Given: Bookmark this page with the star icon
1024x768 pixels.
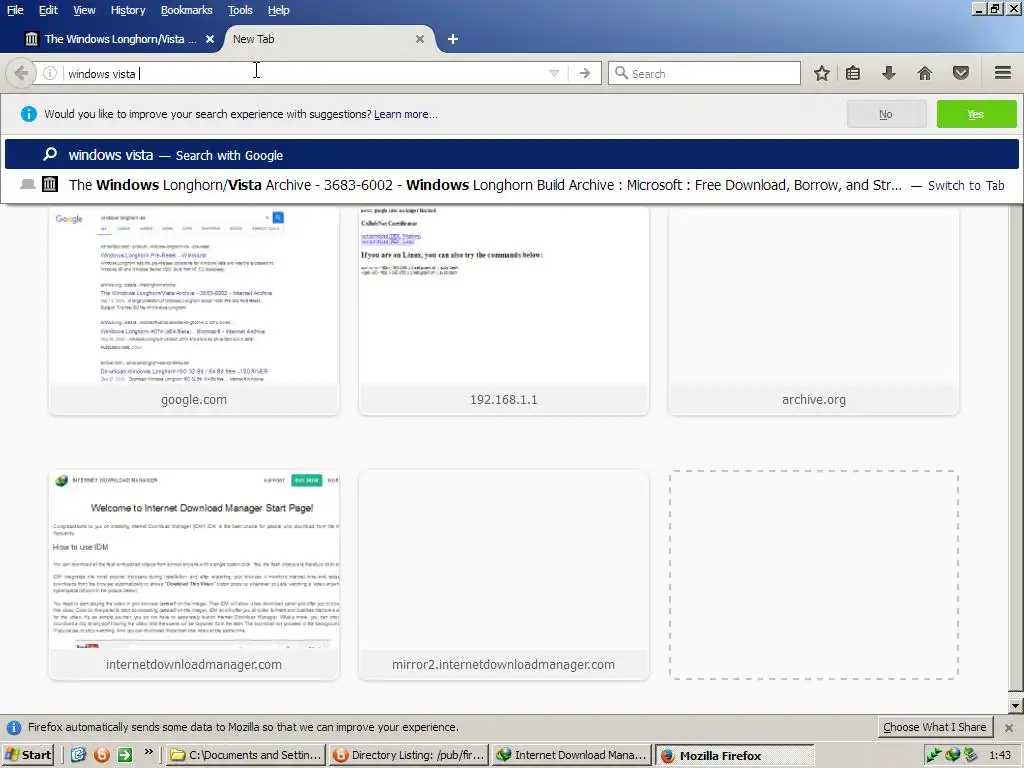Looking at the screenshot, I should (x=822, y=73).
